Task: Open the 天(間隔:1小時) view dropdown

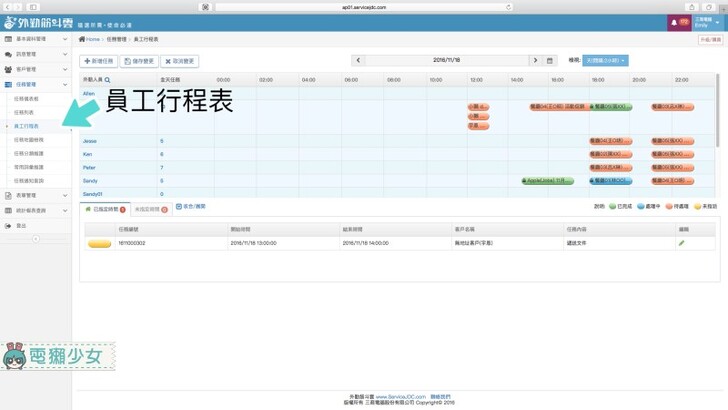Action: 605,61
